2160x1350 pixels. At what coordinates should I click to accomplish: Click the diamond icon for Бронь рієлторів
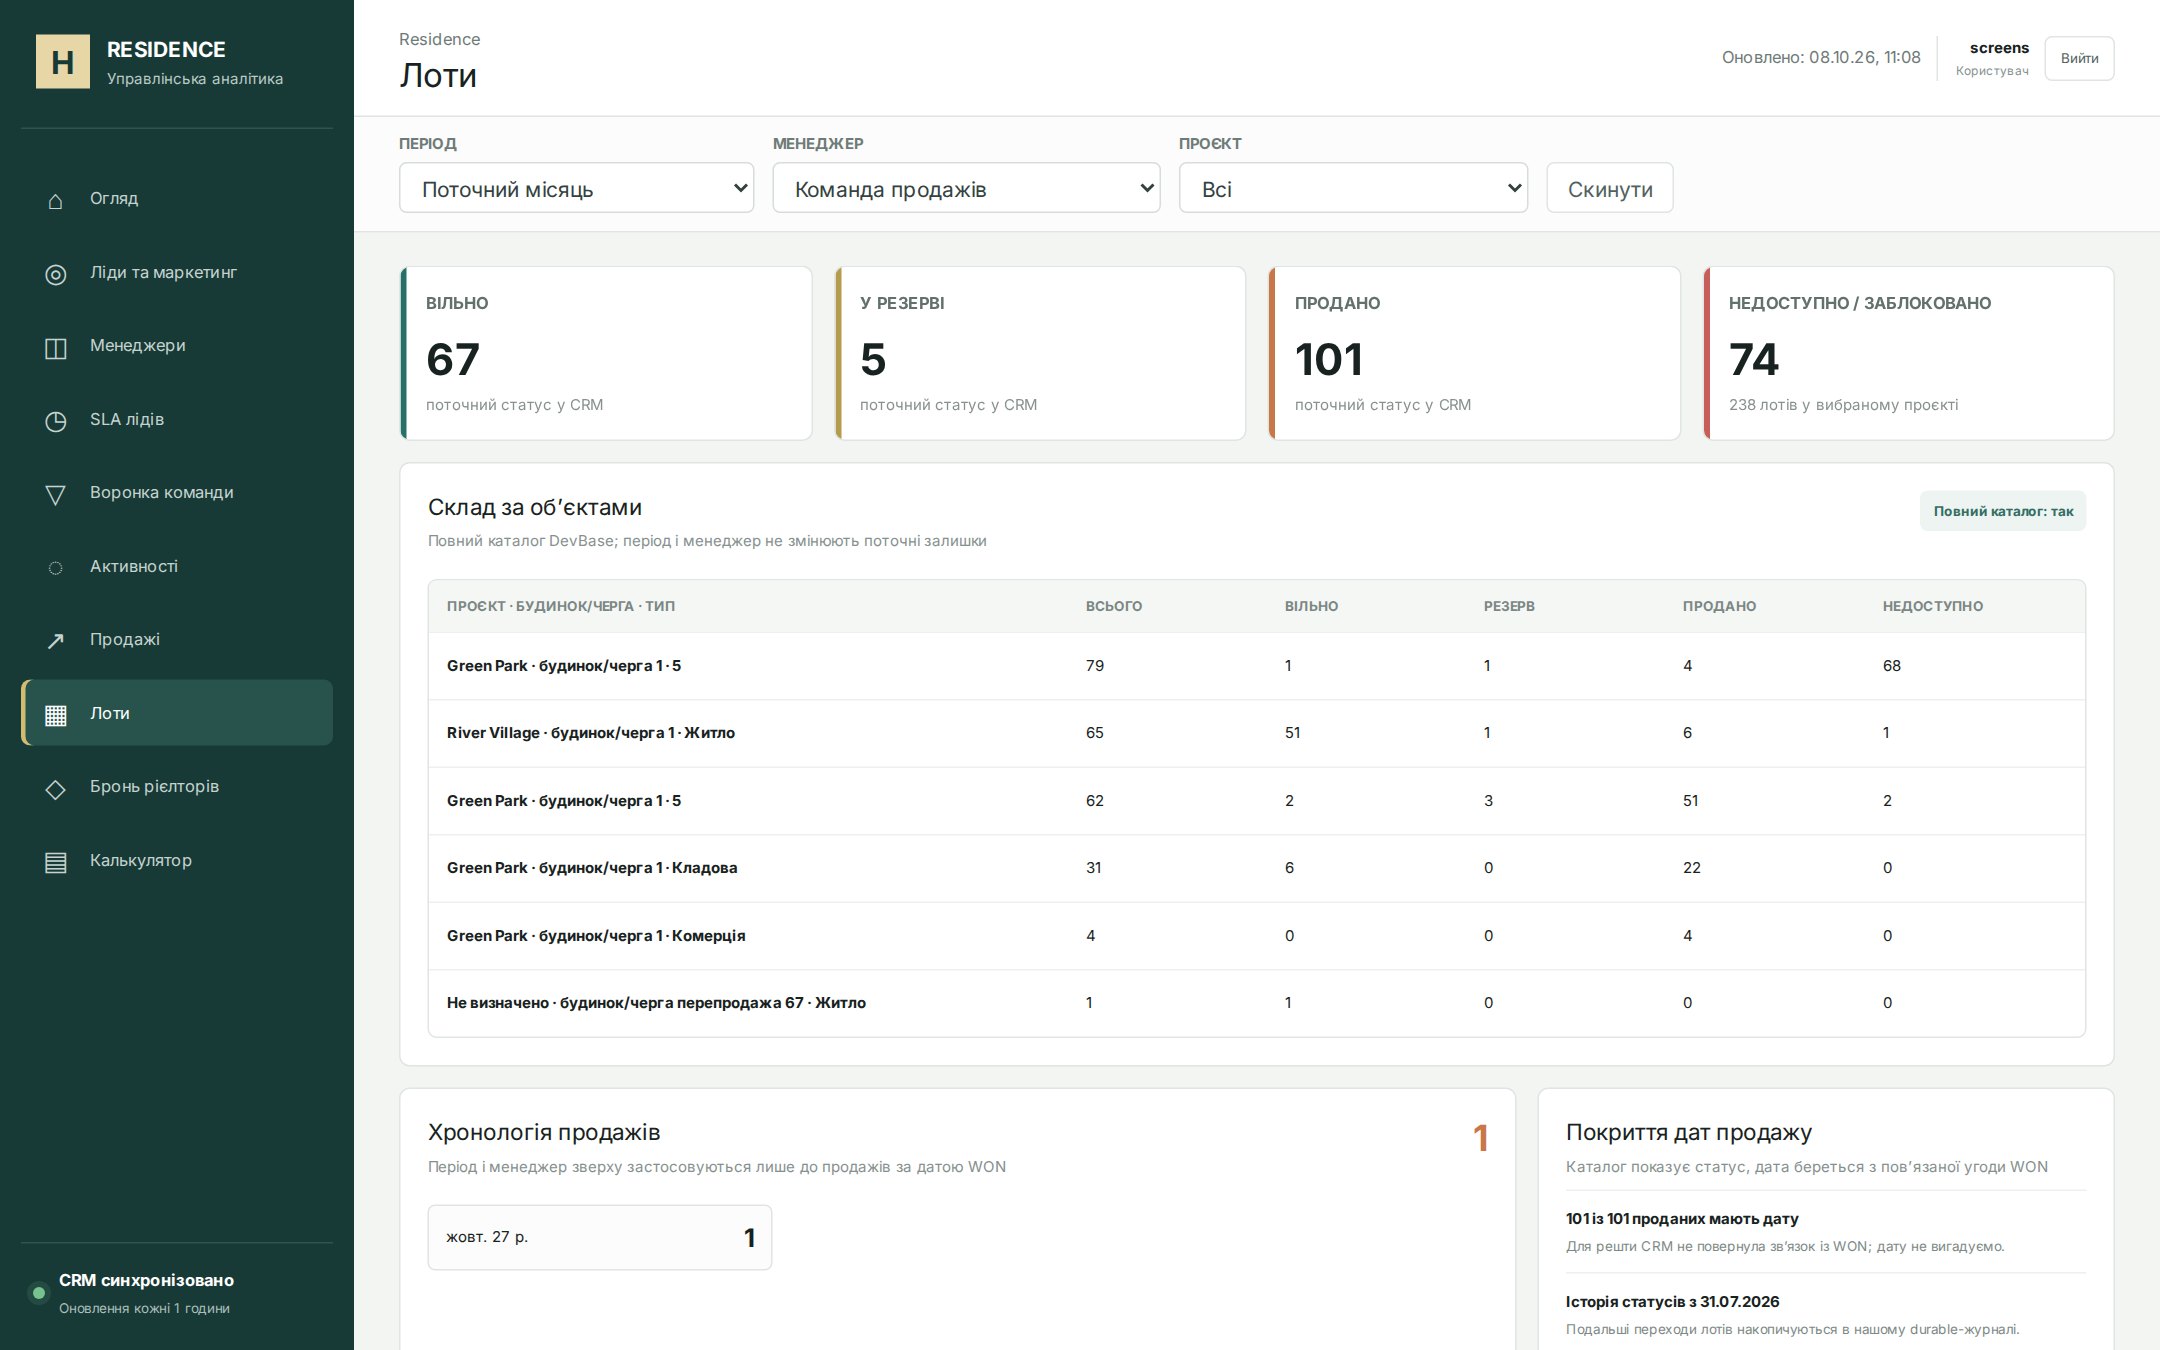click(56, 788)
